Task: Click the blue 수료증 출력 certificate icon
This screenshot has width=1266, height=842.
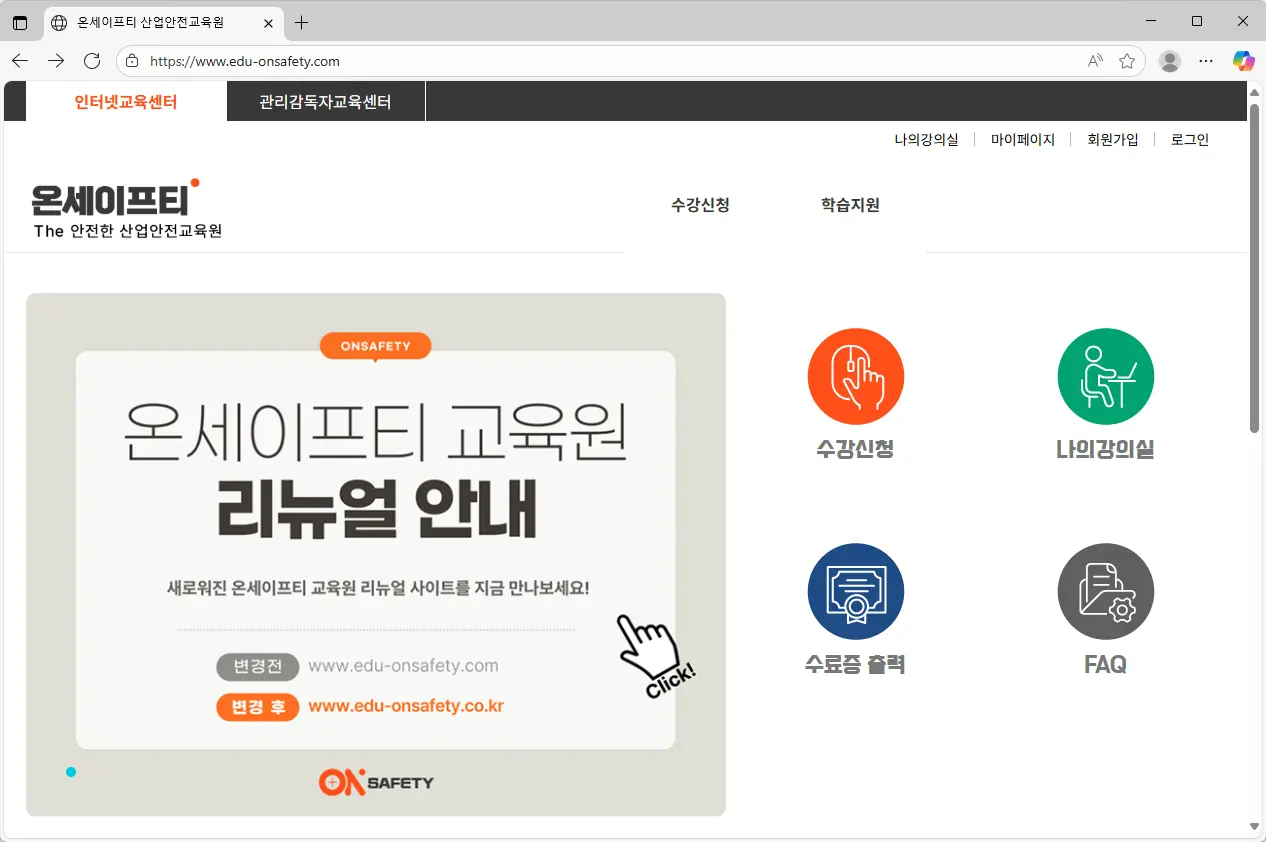Action: coord(855,591)
